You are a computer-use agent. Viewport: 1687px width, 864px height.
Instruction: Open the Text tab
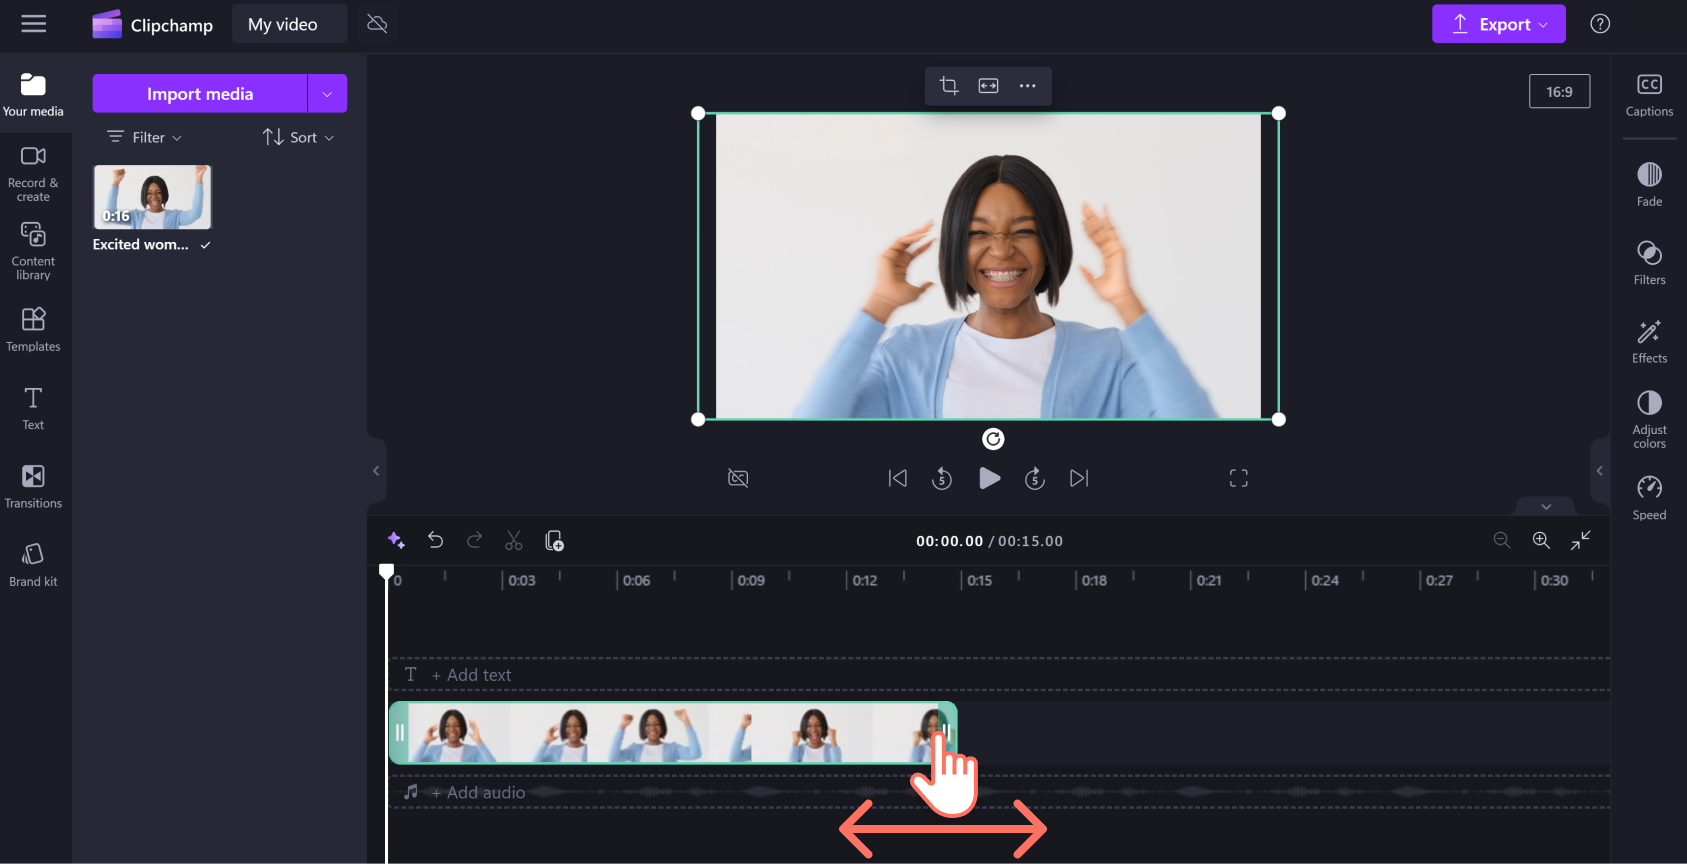[33, 408]
